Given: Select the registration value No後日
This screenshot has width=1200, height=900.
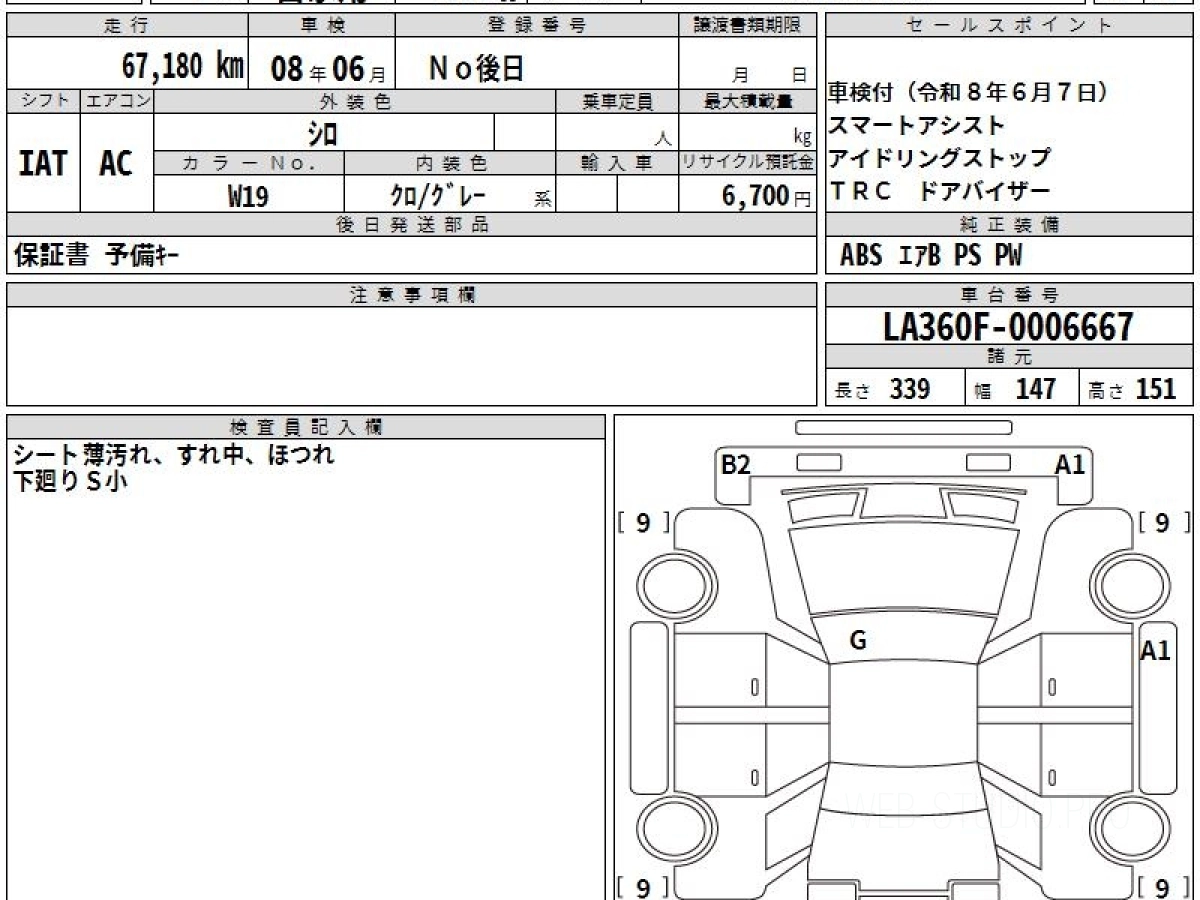Looking at the screenshot, I should point(476,68).
